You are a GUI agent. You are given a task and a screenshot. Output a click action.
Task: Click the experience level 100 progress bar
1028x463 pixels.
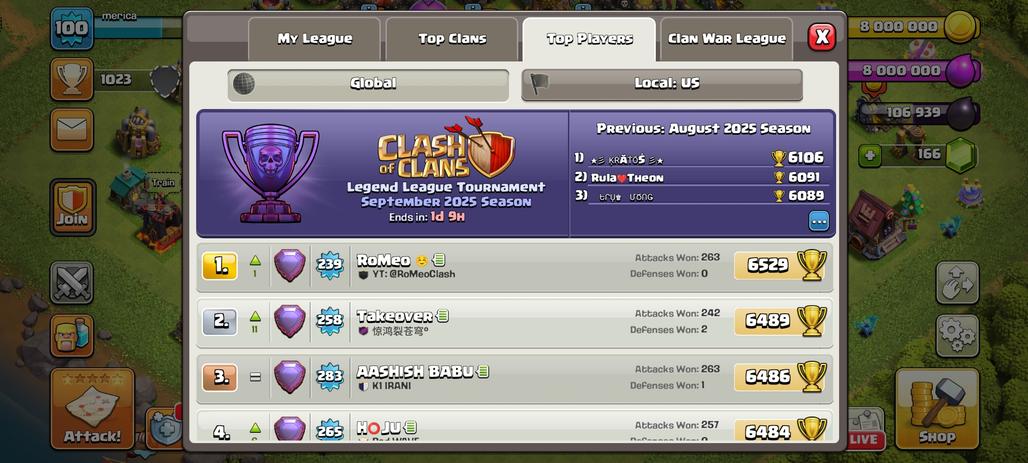click(139, 27)
